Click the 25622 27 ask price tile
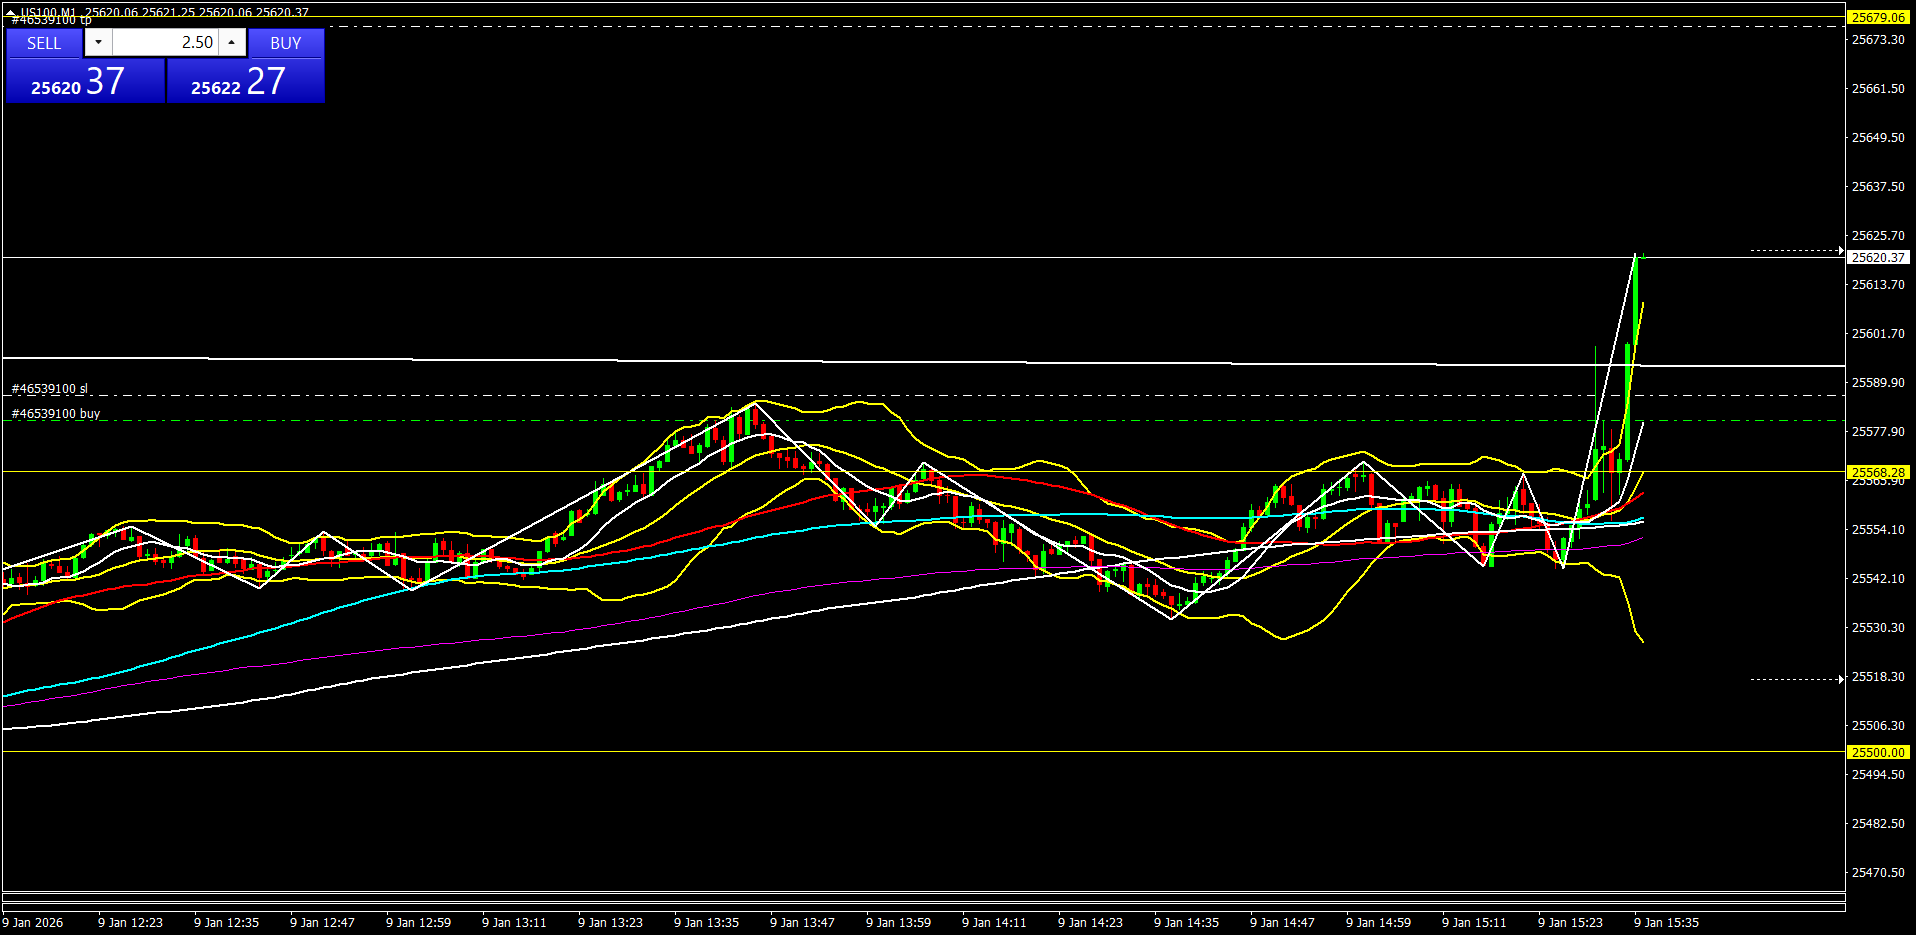Viewport: 1916px width, 935px height. point(245,82)
